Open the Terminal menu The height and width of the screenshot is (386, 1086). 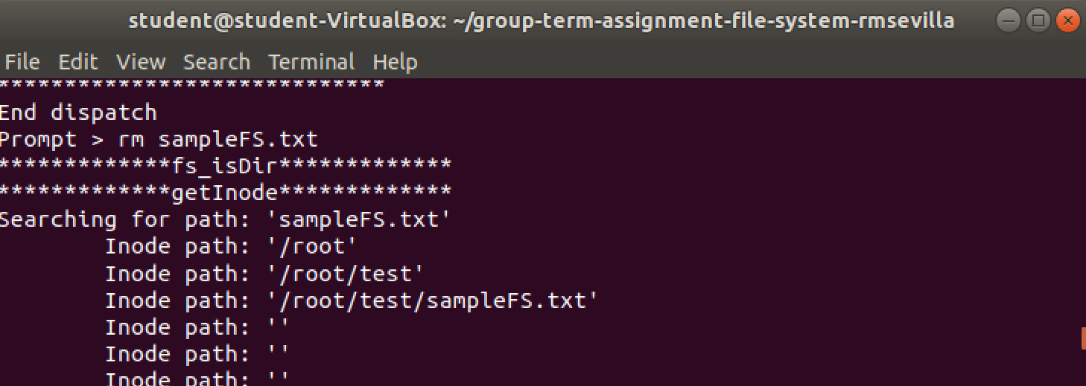[312, 62]
